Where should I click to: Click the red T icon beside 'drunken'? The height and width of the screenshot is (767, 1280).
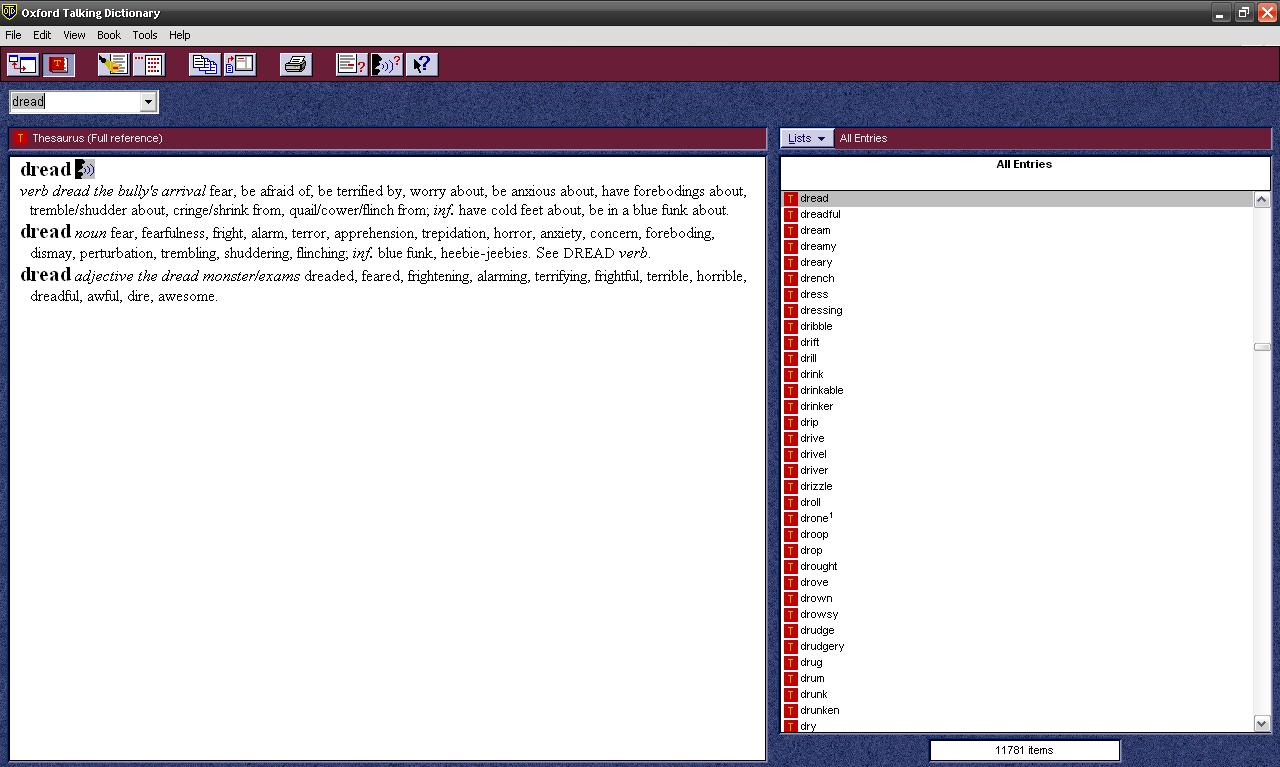point(790,710)
